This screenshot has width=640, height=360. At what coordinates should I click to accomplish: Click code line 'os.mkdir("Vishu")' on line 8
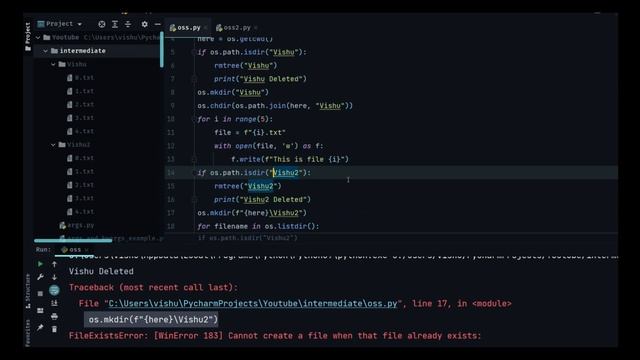tap(233, 93)
